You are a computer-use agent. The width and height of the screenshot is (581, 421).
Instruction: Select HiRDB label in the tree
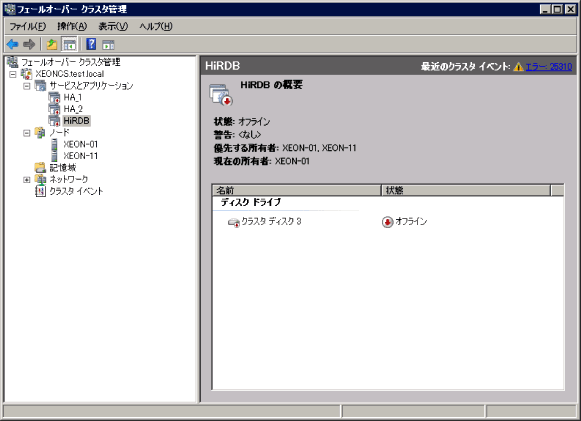tap(76, 121)
